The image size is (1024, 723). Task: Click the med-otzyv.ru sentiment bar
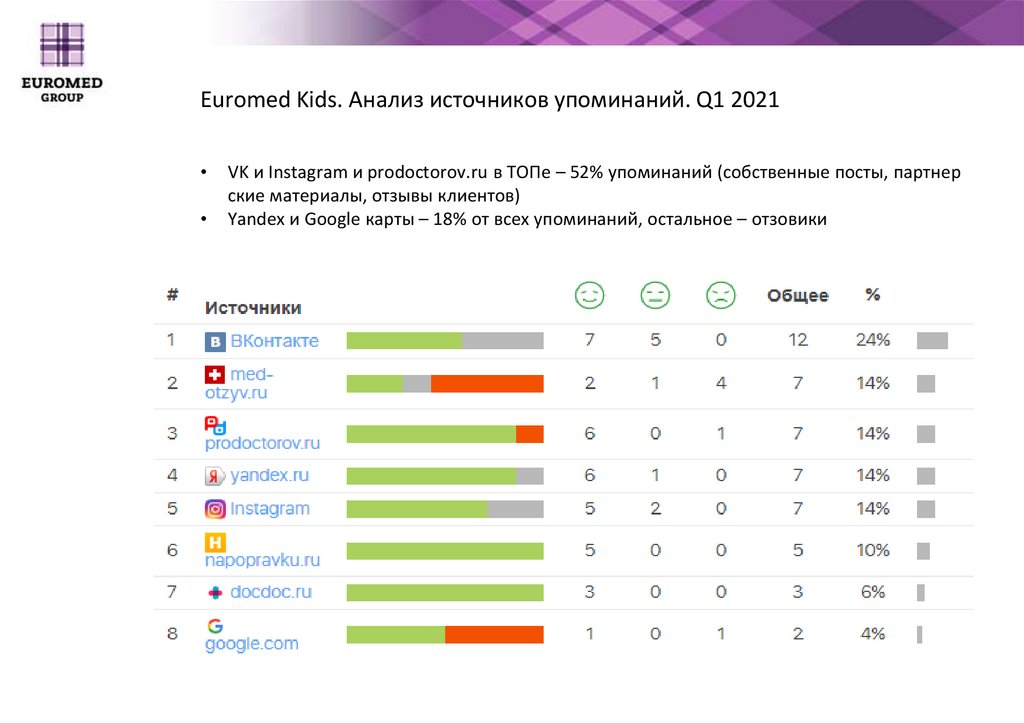tap(445, 383)
